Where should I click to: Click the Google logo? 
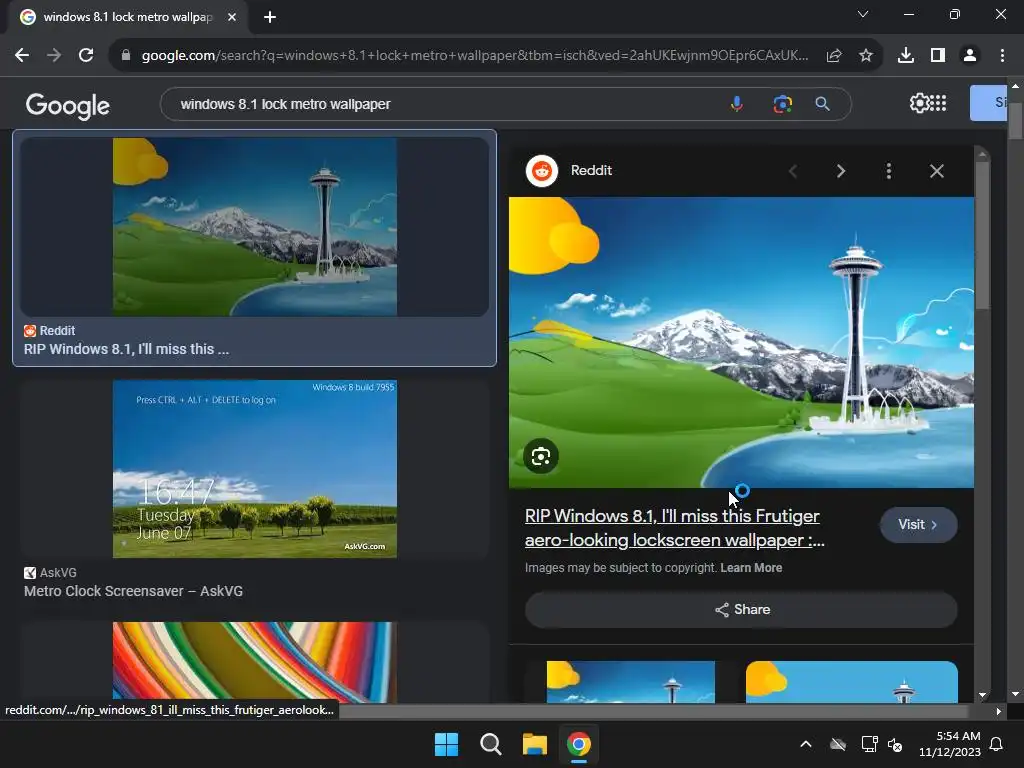[x=68, y=105]
